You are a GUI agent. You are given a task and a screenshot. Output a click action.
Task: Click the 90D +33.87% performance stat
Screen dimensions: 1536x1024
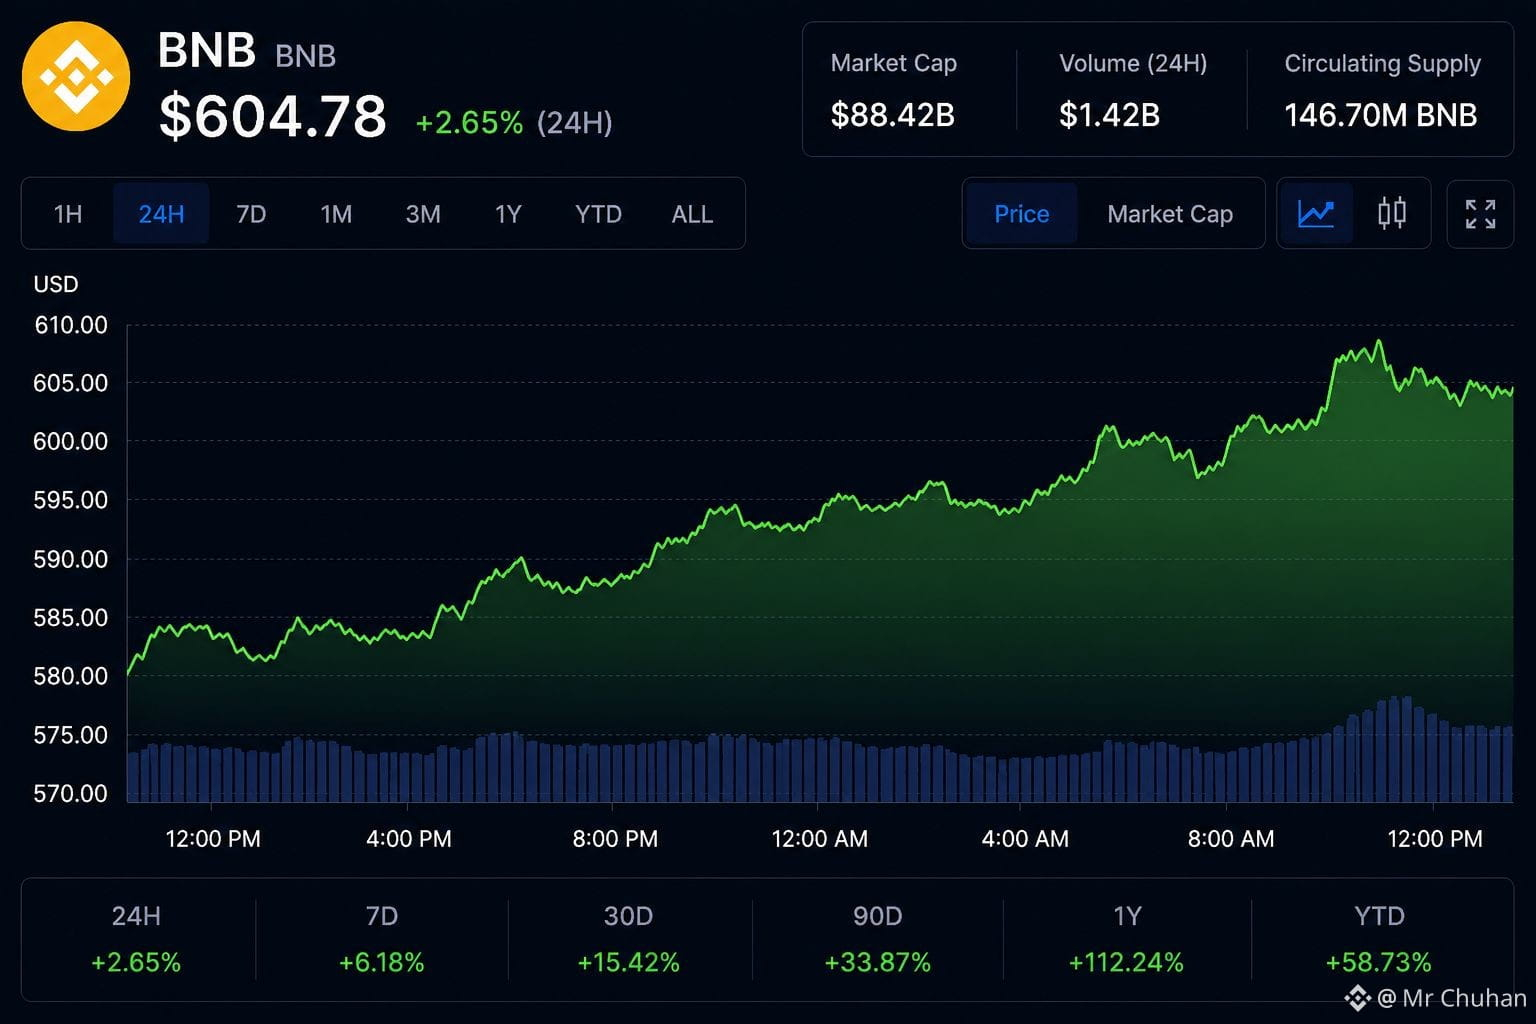[x=877, y=939]
